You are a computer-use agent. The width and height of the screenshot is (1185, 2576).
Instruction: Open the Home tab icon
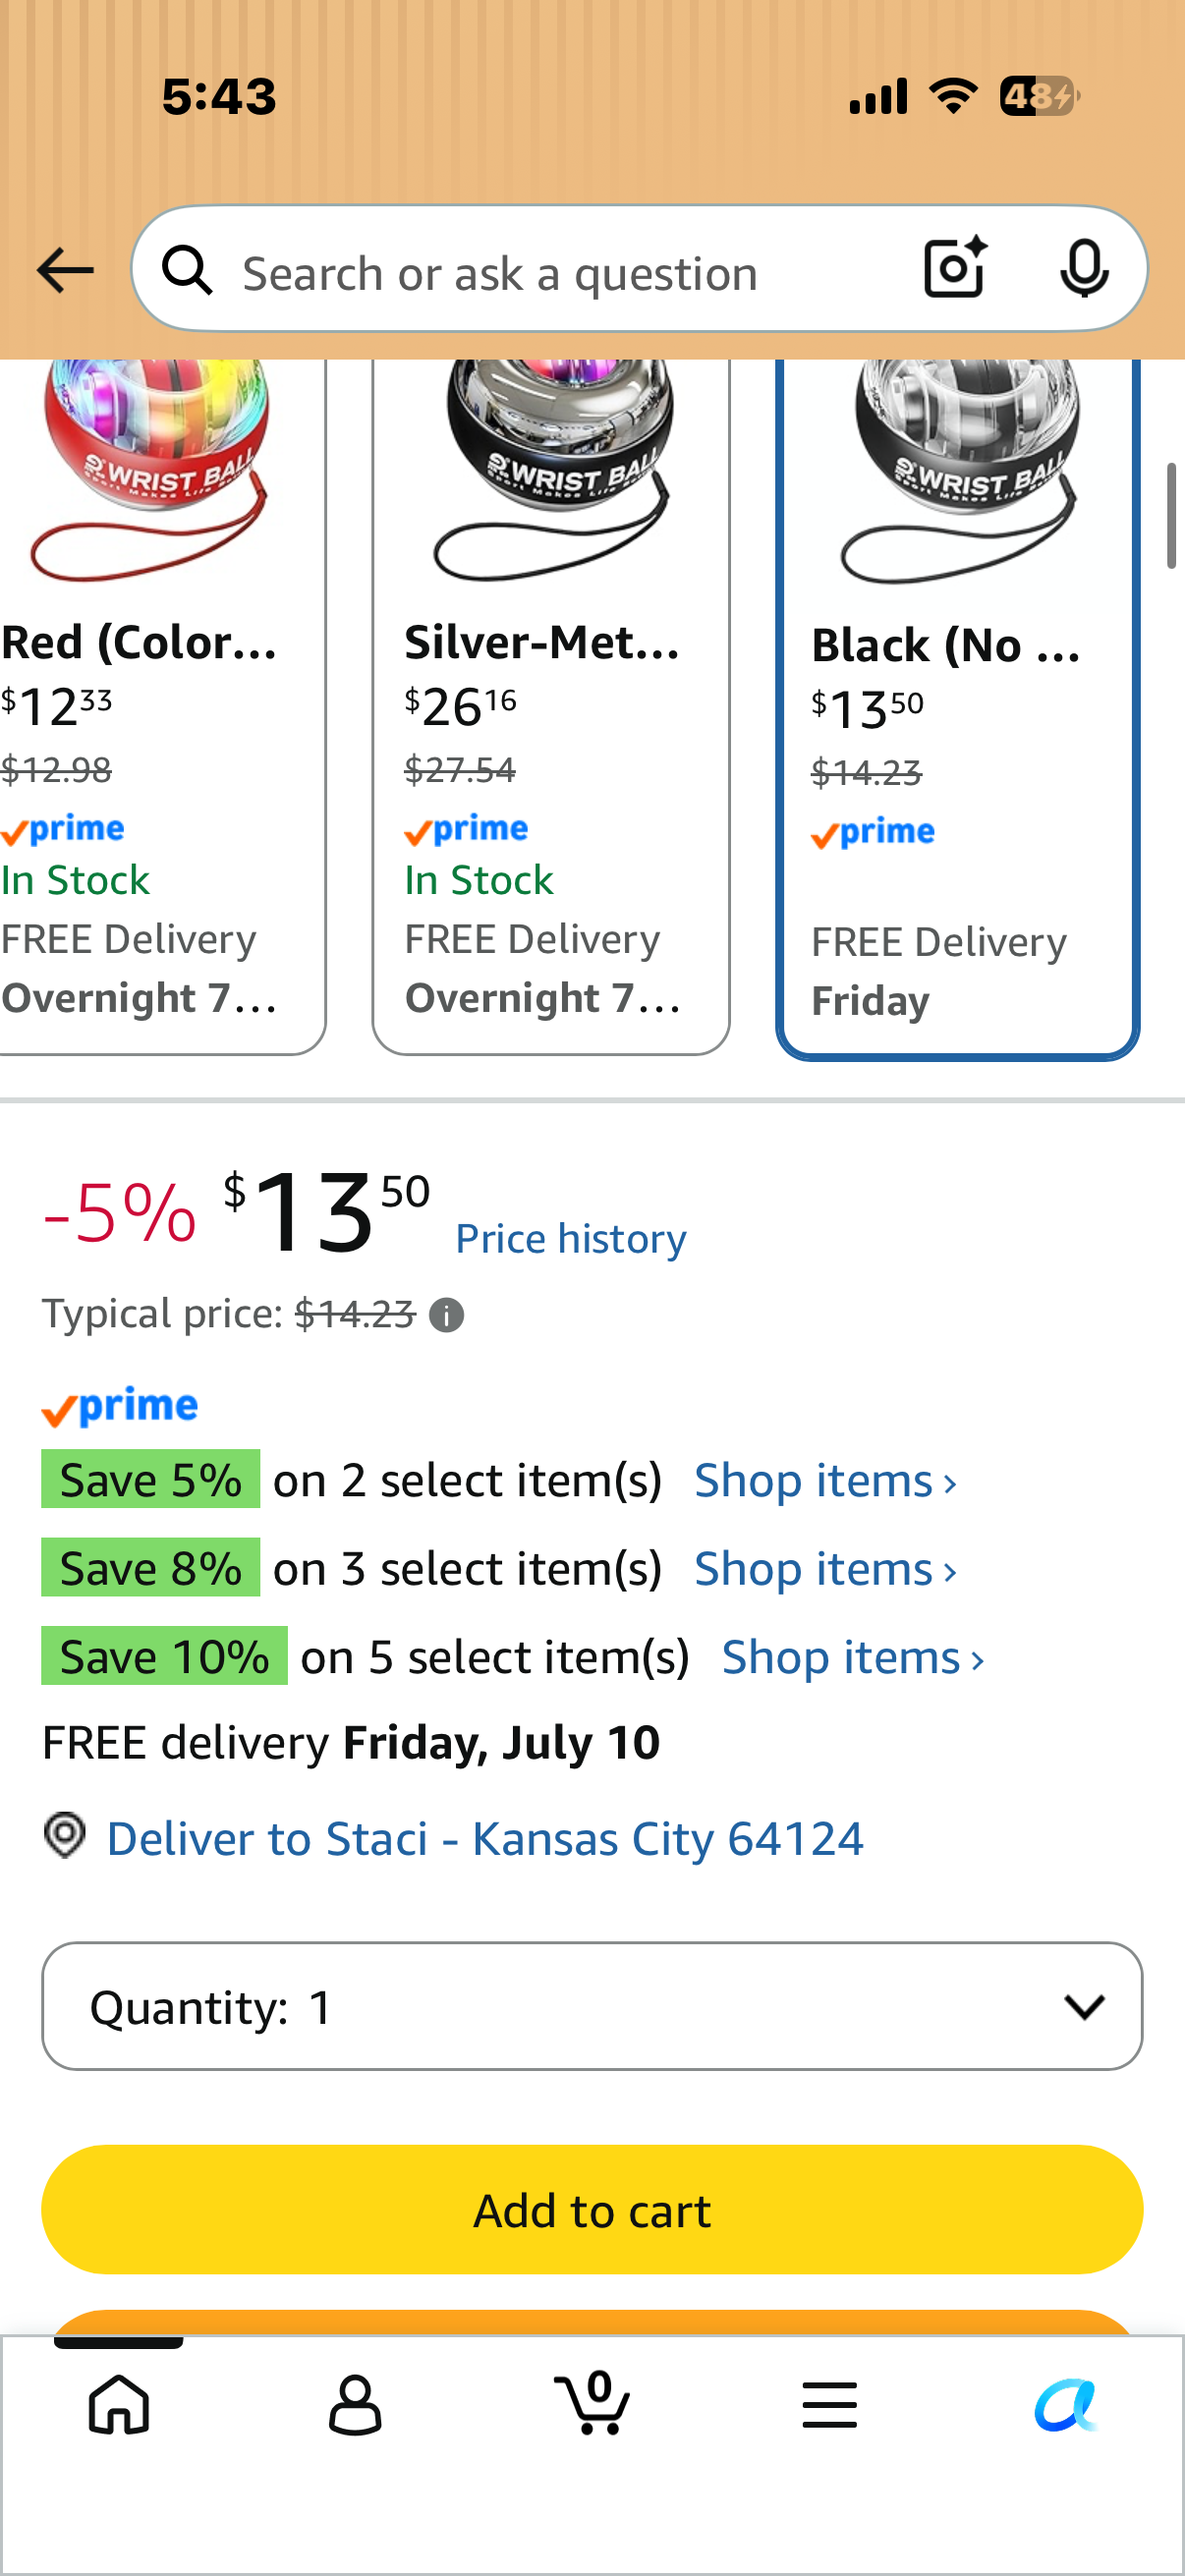(x=119, y=2404)
